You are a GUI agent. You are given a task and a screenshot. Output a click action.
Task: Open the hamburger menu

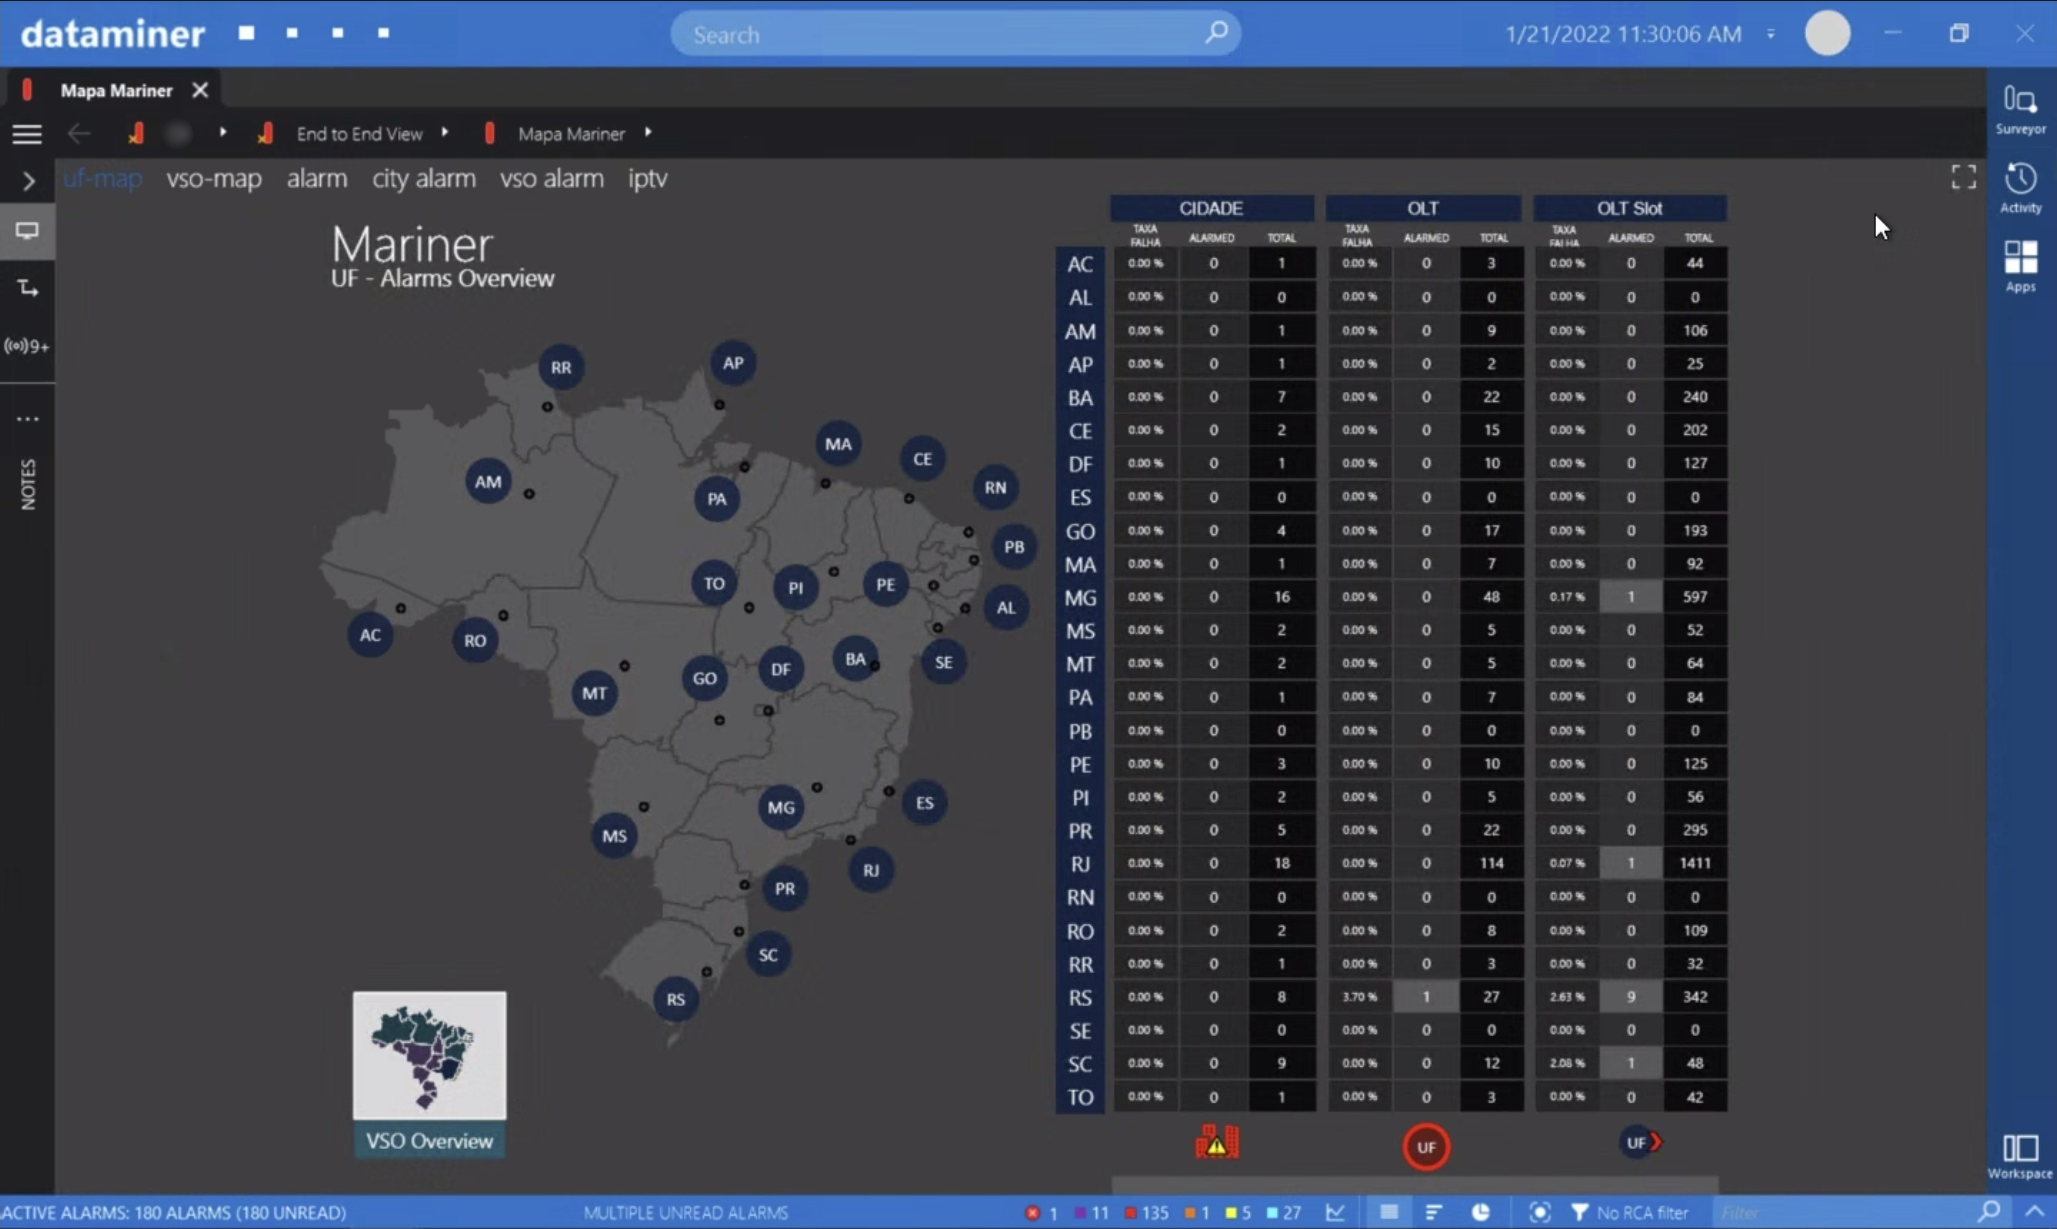click(27, 134)
